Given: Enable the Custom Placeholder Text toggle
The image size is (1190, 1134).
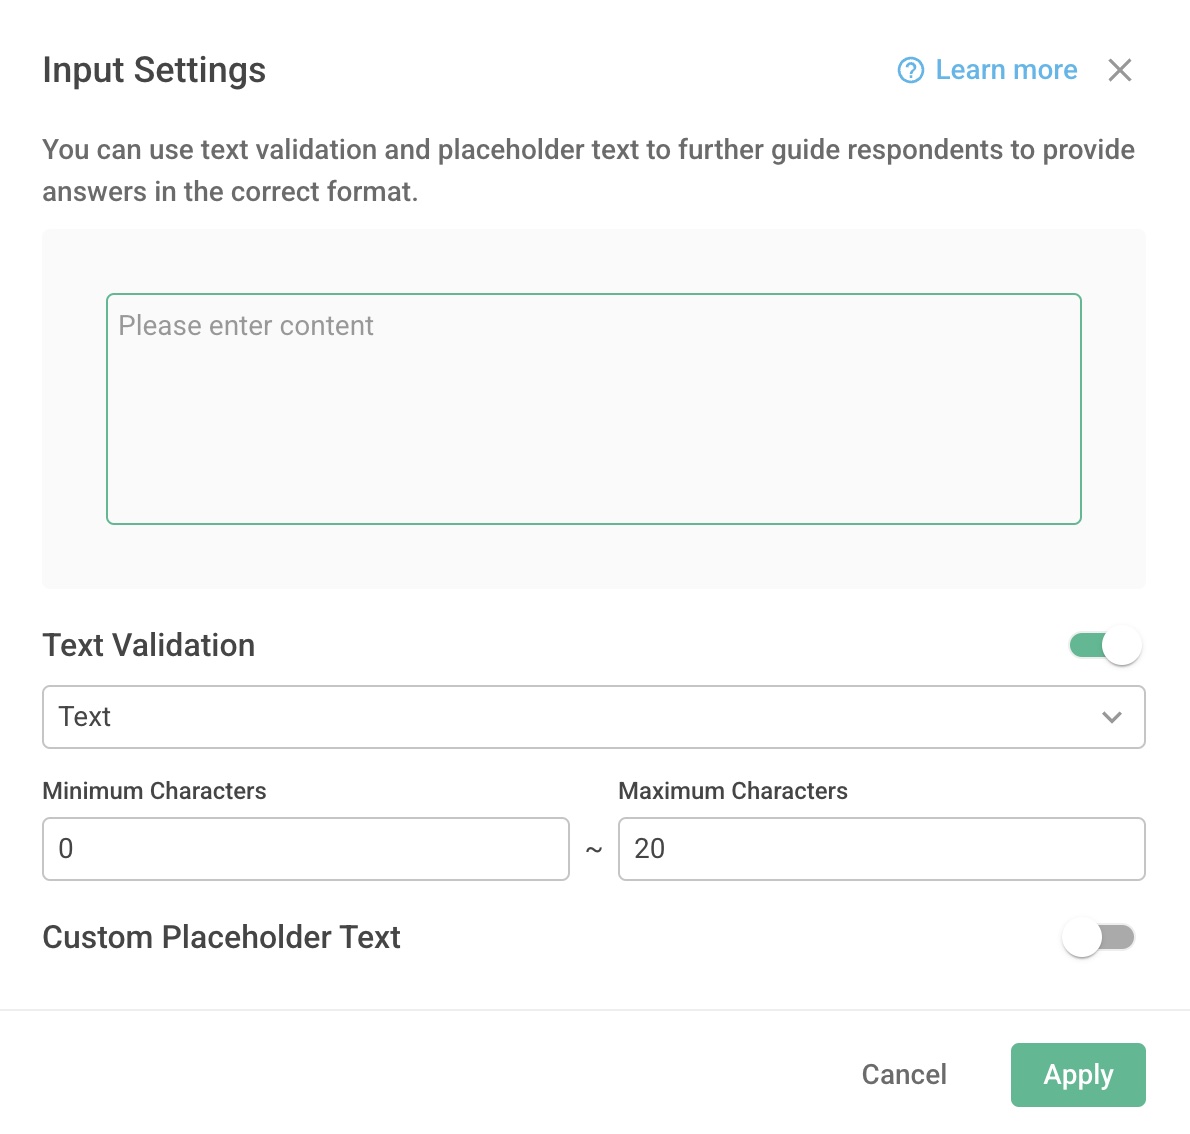Looking at the screenshot, I should pyautogui.click(x=1099, y=938).
